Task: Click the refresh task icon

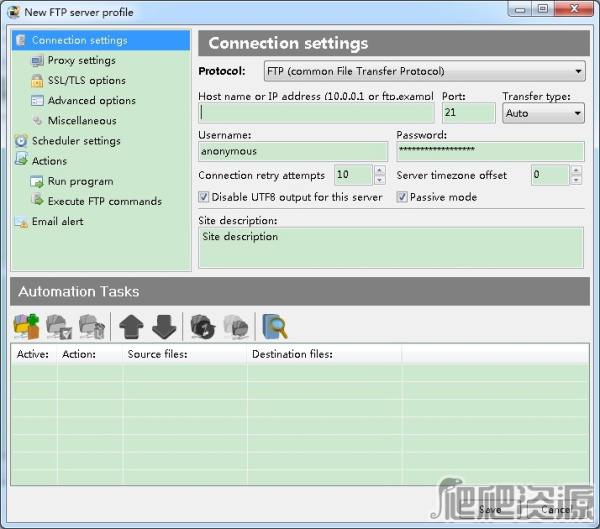Action: pos(203,326)
